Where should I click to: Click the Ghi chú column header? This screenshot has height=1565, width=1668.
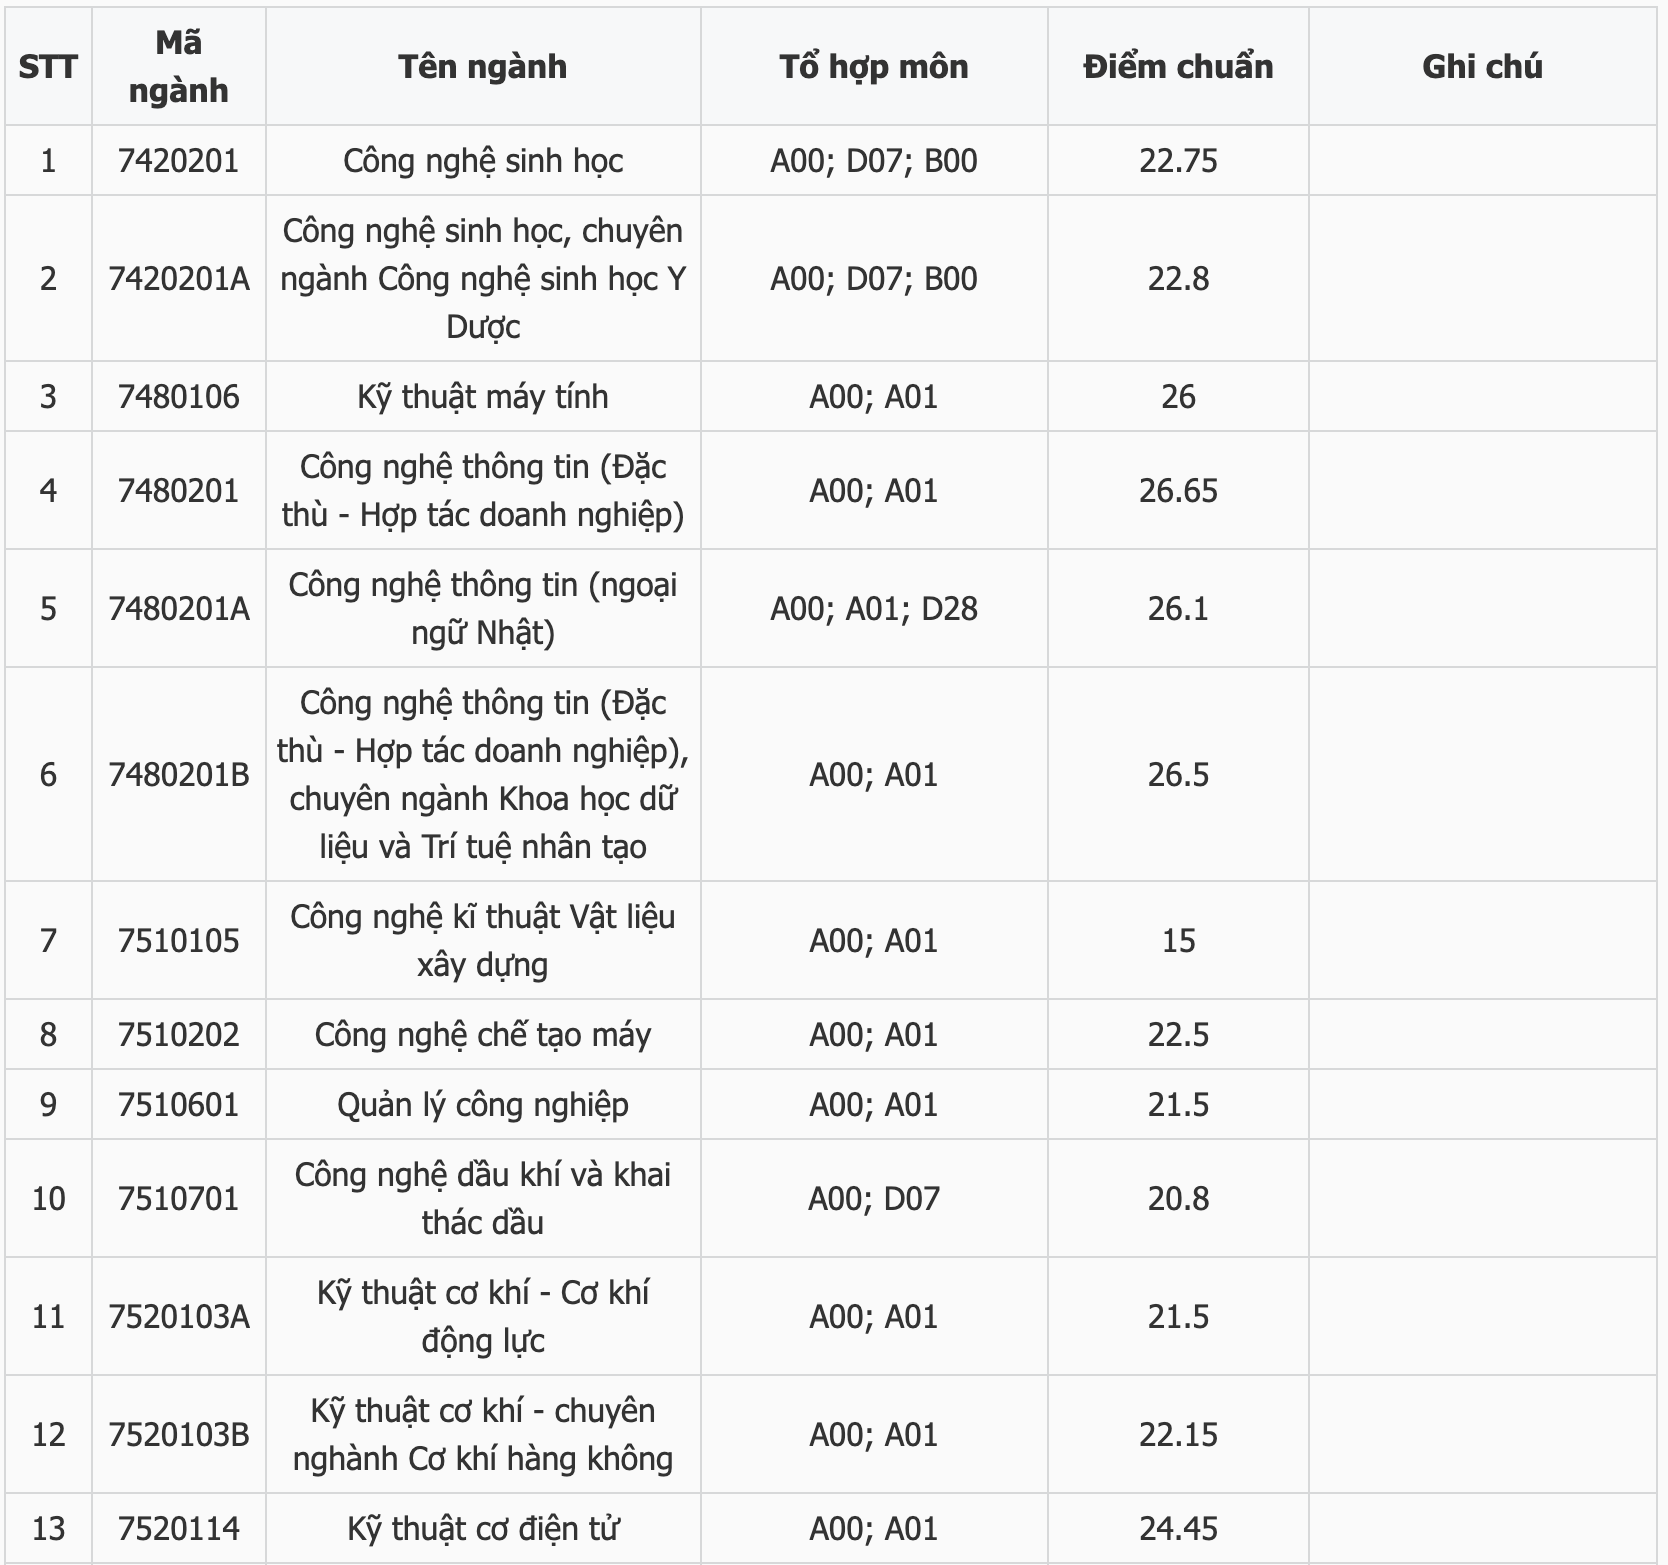[1482, 67]
